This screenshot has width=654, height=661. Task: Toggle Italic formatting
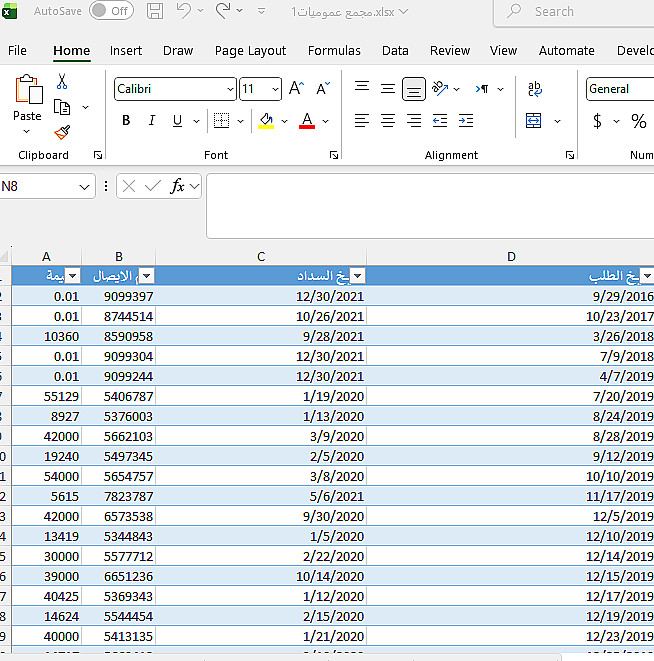pos(152,121)
